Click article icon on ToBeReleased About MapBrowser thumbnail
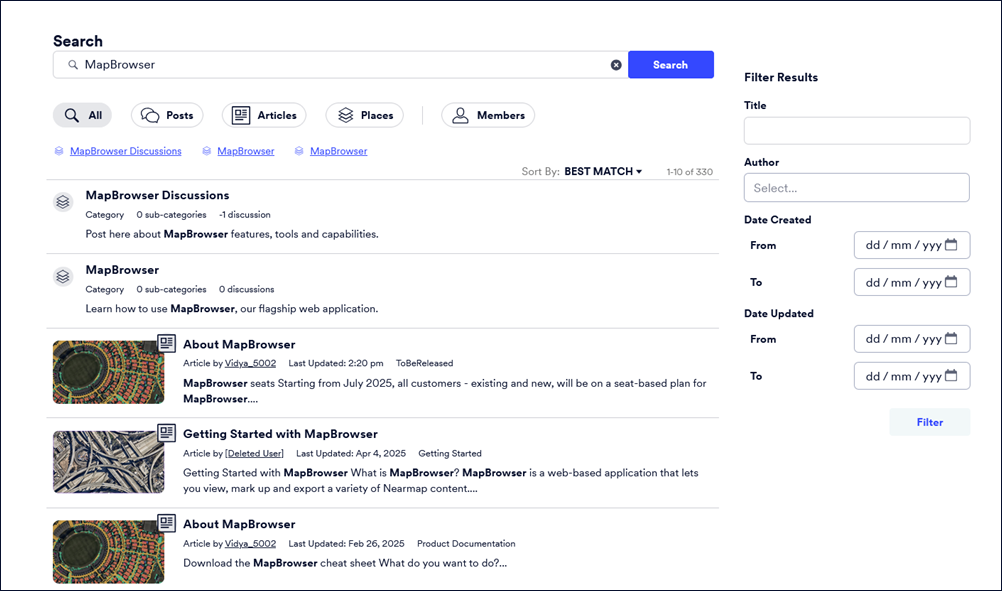This screenshot has width=1002, height=591. pos(167,343)
